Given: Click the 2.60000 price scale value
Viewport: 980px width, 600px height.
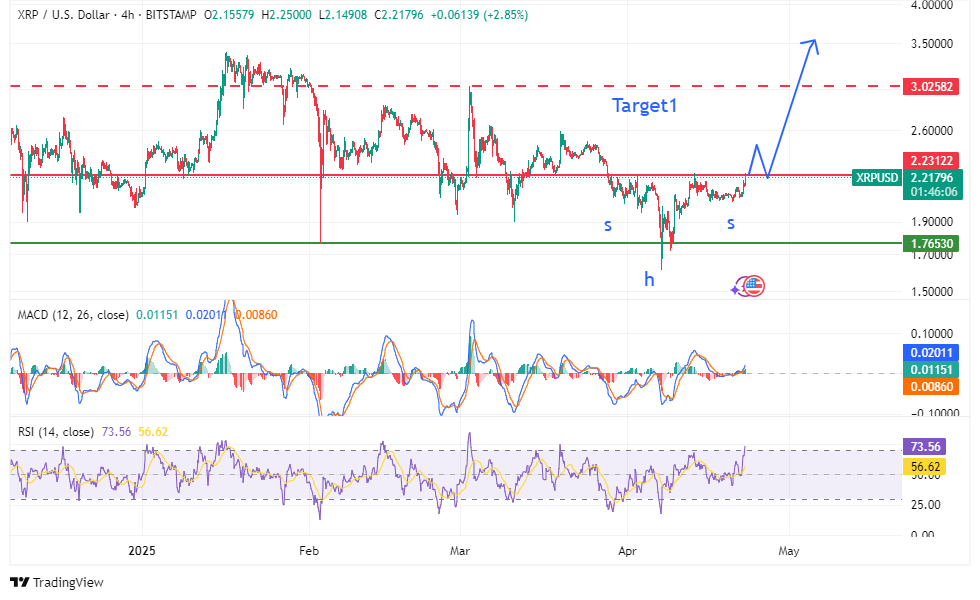Looking at the screenshot, I should click(x=932, y=131).
